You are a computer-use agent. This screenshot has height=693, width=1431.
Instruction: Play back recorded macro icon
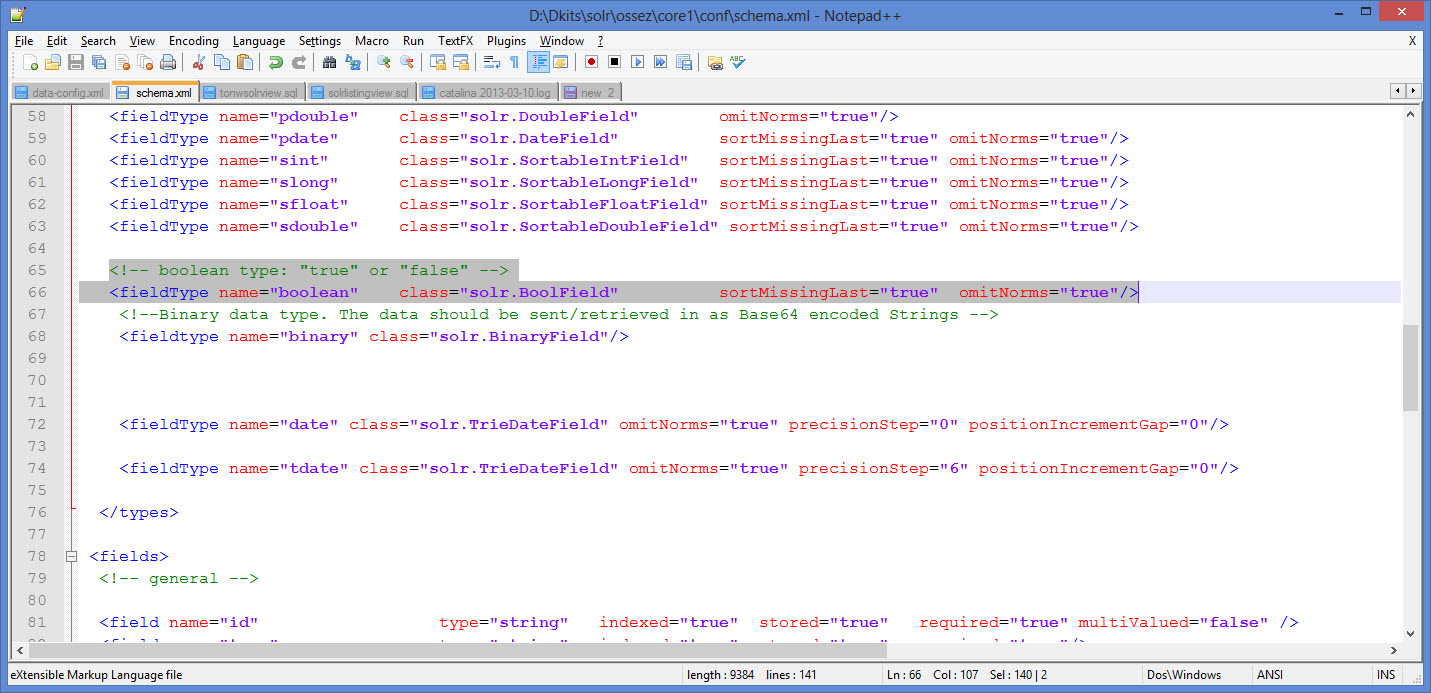(x=637, y=62)
